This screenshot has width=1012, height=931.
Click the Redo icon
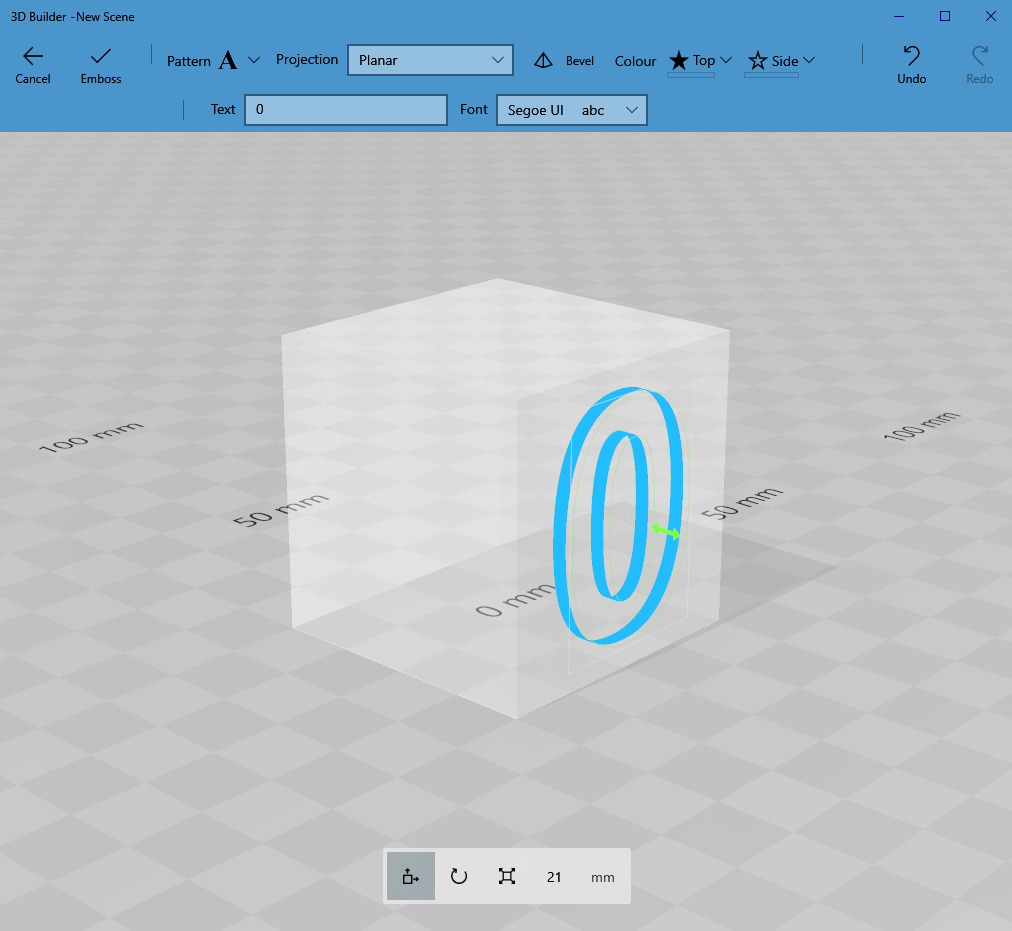click(978, 60)
